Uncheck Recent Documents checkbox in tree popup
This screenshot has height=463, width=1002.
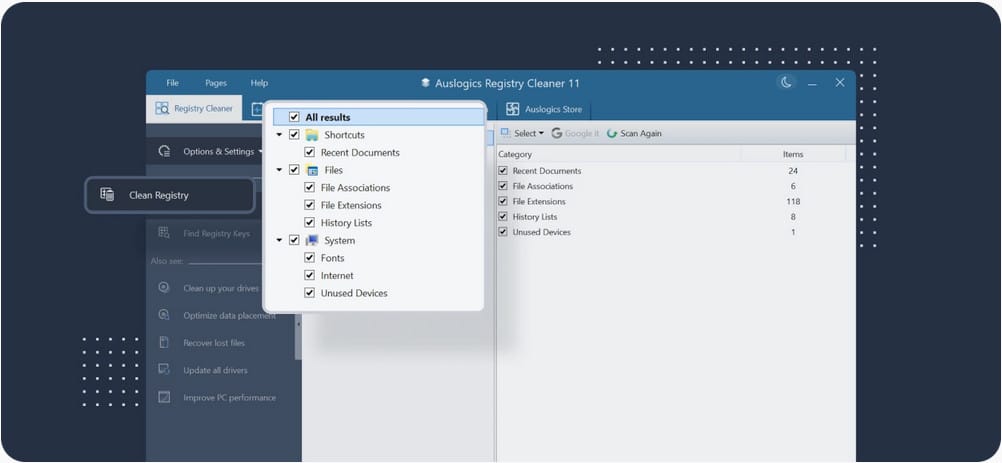[x=309, y=153]
